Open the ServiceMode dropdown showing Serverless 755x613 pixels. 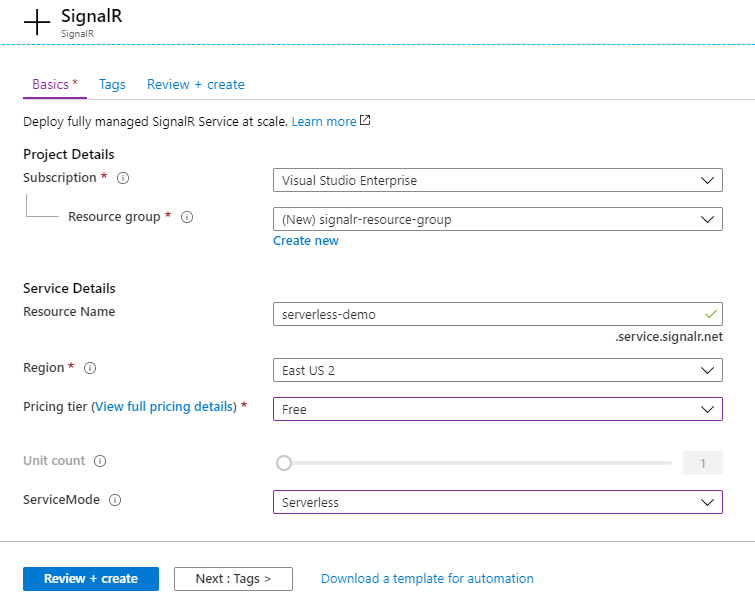(x=498, y=502)
